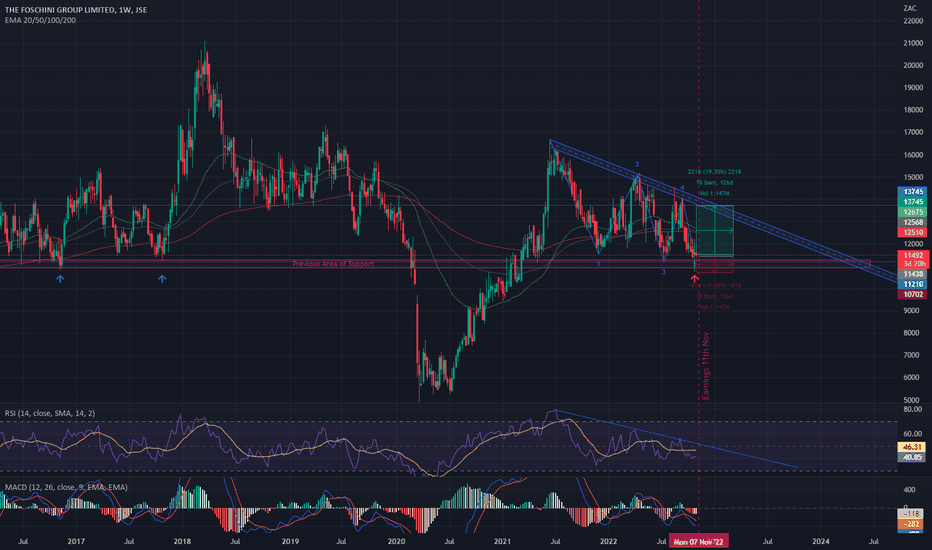
Task: Select the RSI (14, close, SMA, 14, 2) legend
Action: pos(50,413)
